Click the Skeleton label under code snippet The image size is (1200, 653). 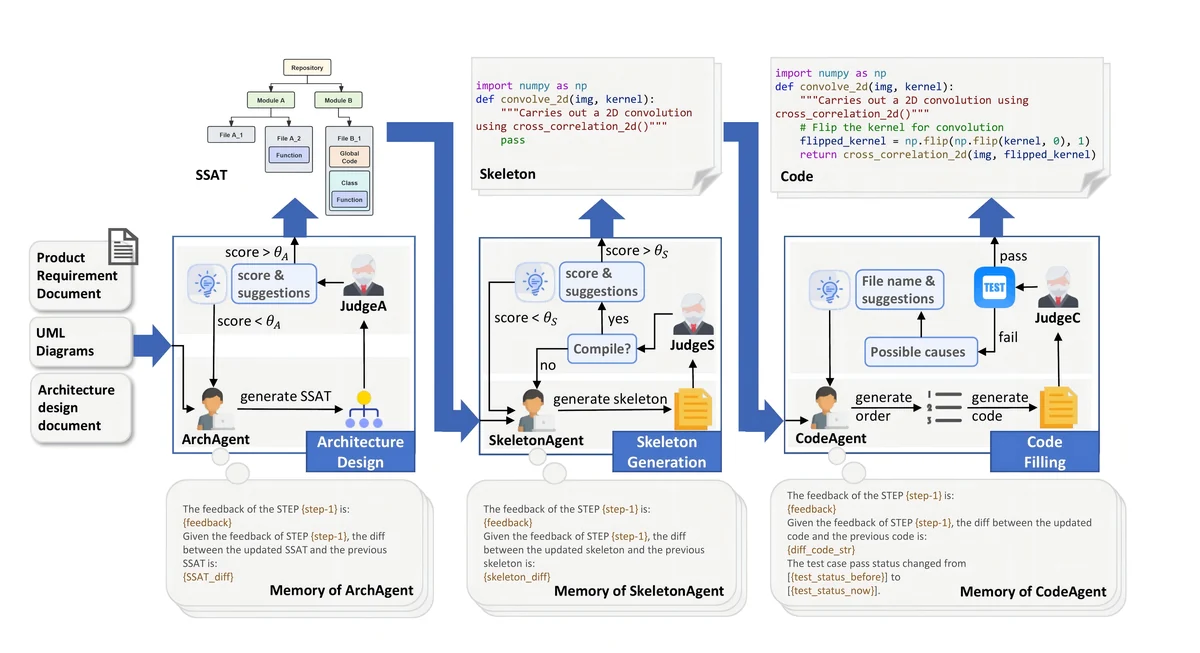tap(507, 174)
